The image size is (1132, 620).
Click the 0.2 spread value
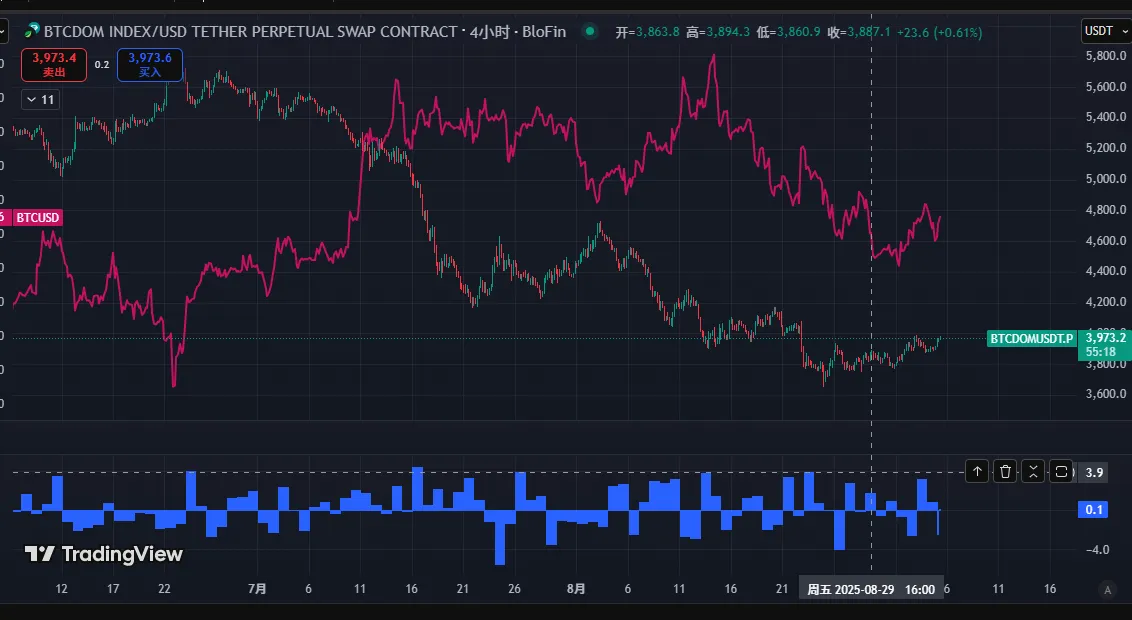click(x=102, y=64)
